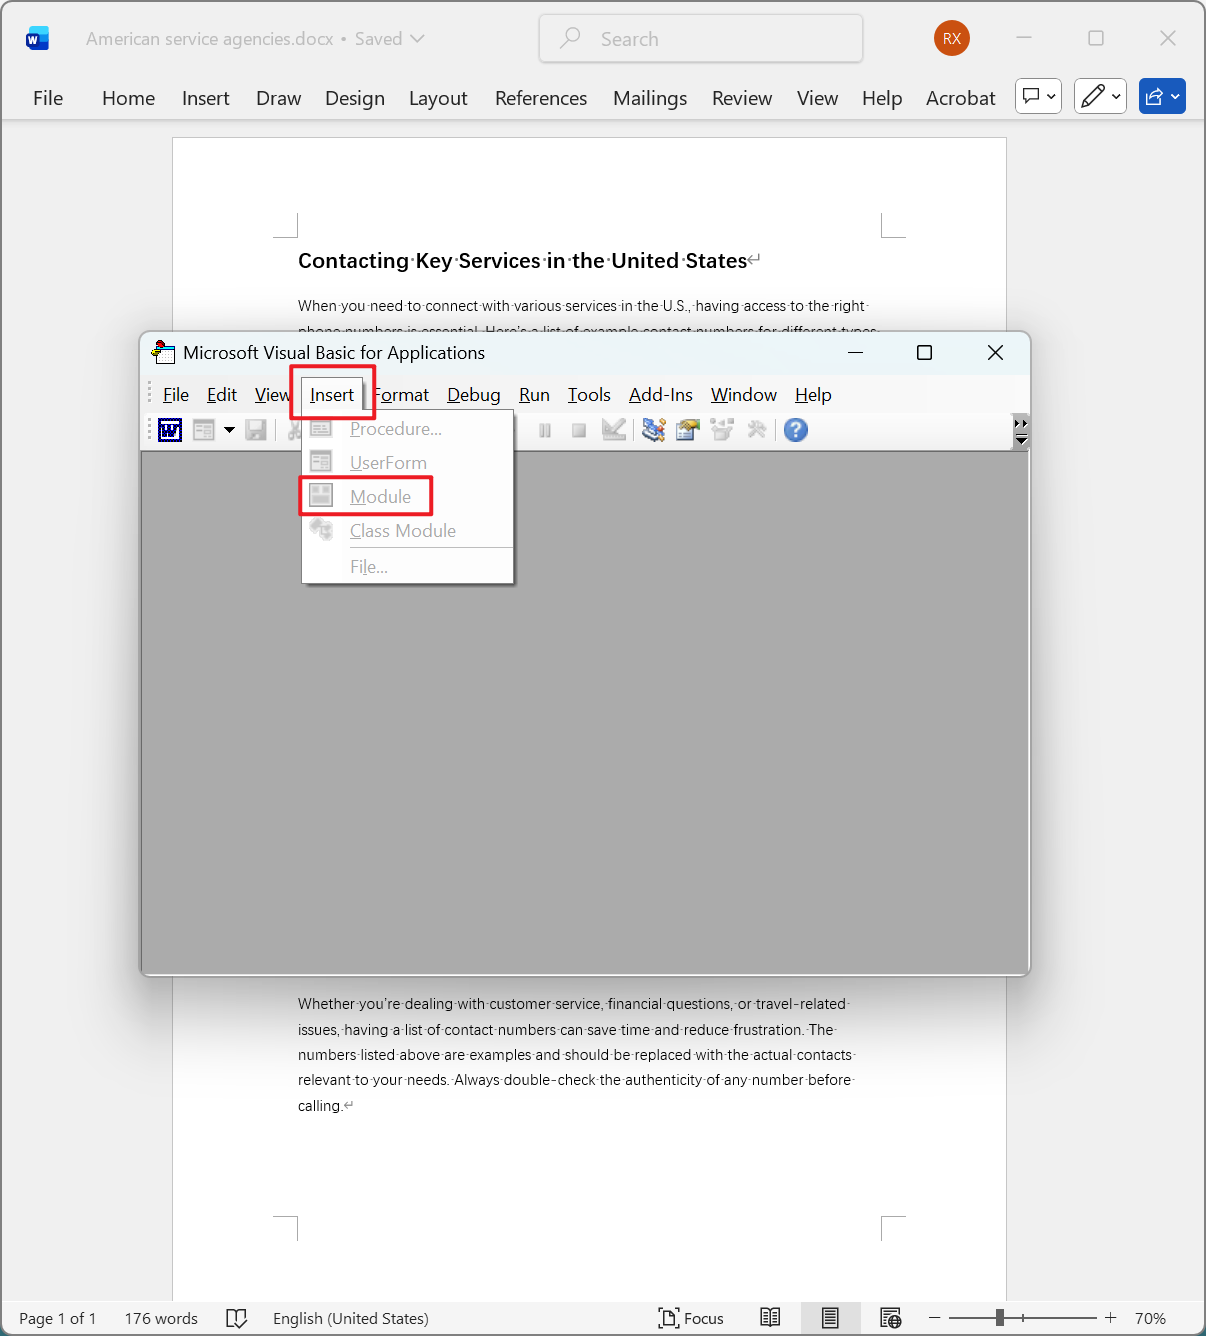Screen dimensions: 1206x1336
Task: Activate Focus mode in the status bar
Action: [691, 1318]
